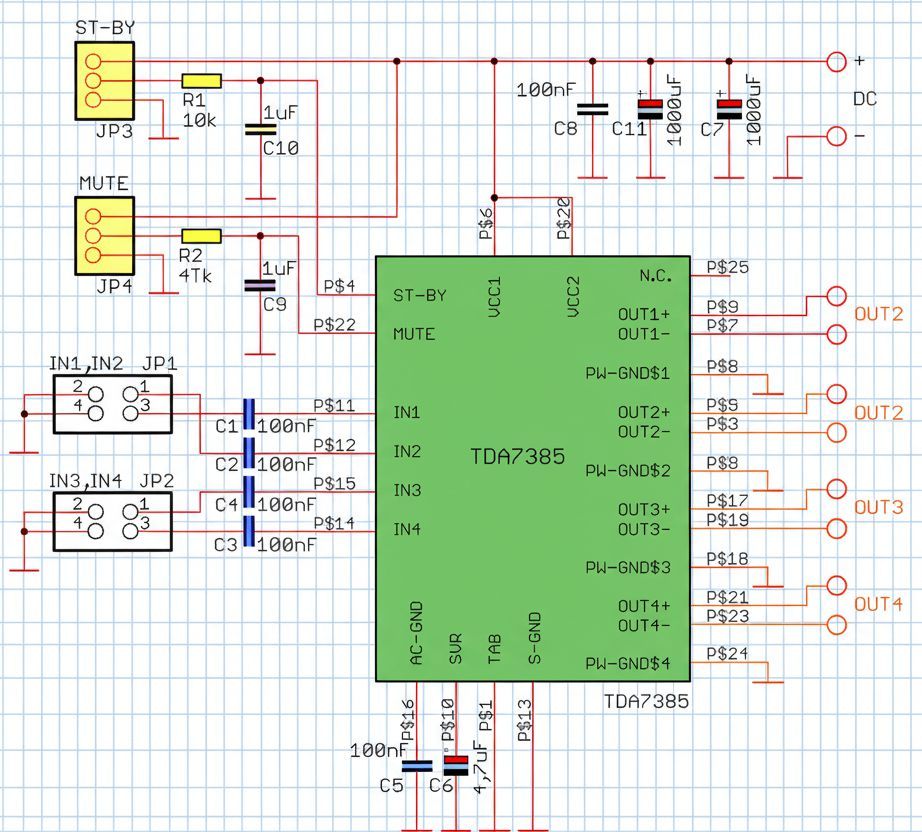The image size is (922, 832).
Task: Click the ST-BY label above JP3
Action: pos(105,28)
